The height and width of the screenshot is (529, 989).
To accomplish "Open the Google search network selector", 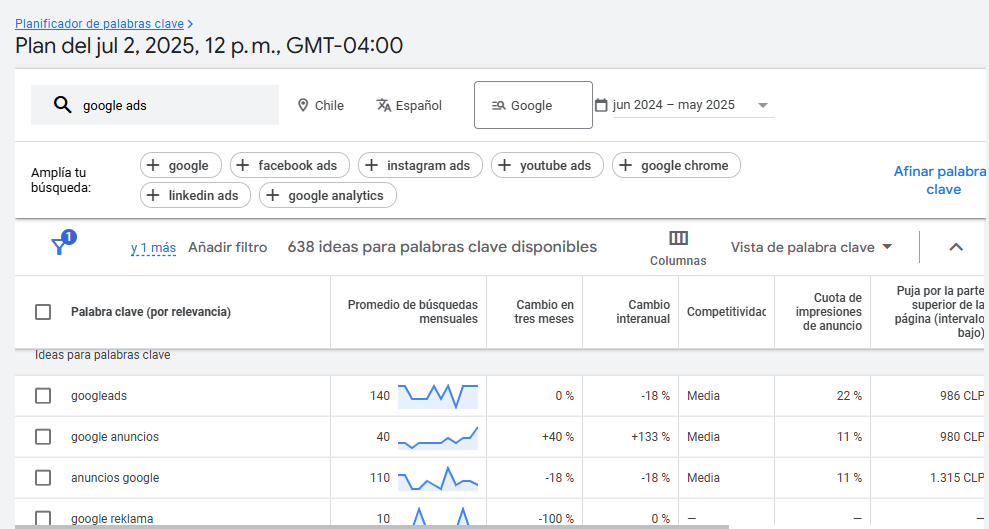I will click(x=532, y=105).
